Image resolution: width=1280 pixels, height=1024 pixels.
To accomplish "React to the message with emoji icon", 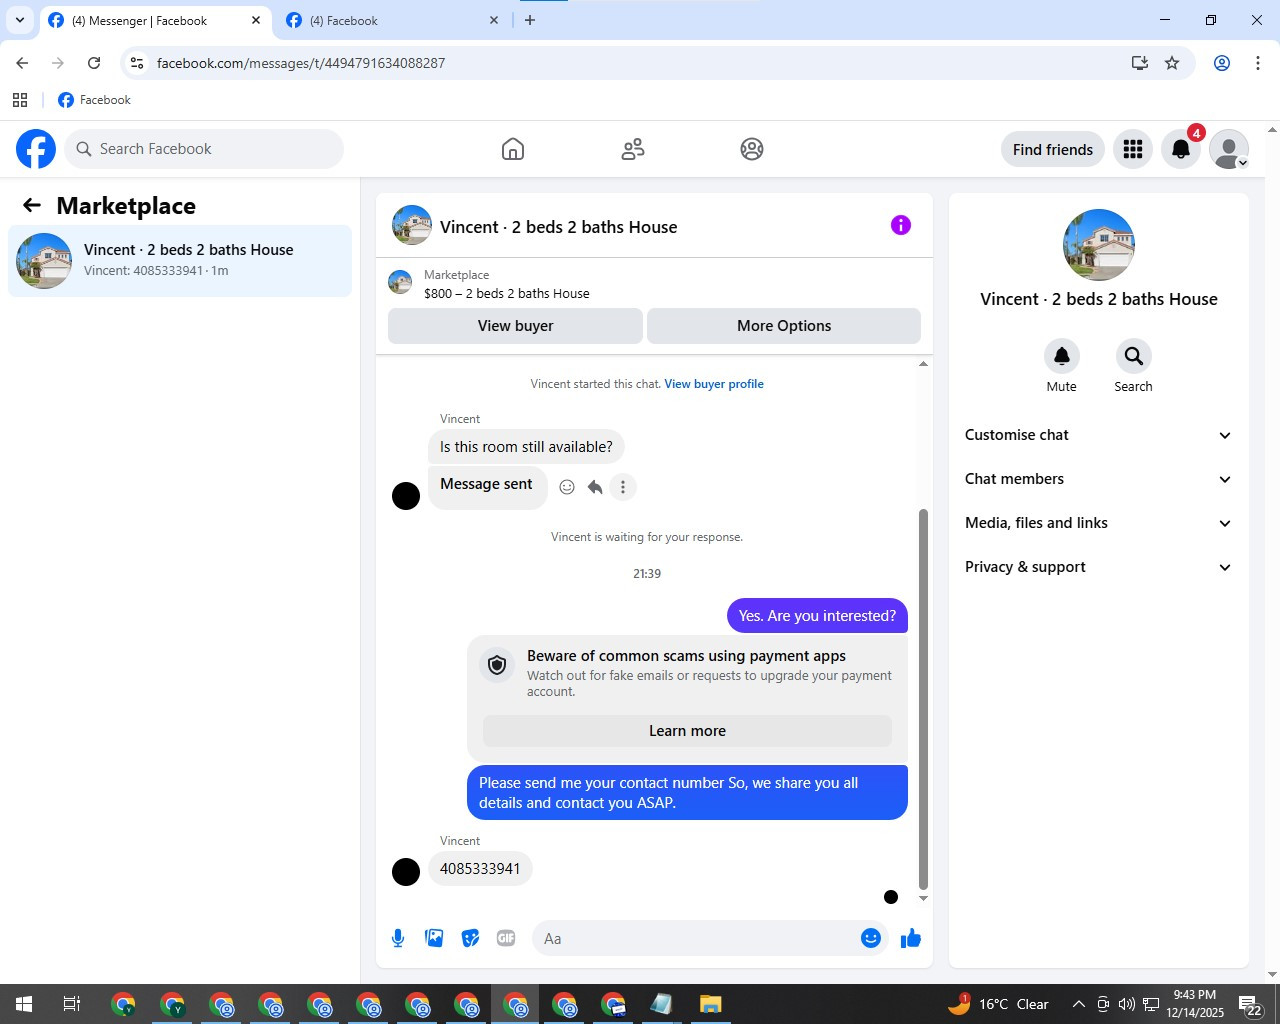I will pyautogui.click(x=567, y=487).
